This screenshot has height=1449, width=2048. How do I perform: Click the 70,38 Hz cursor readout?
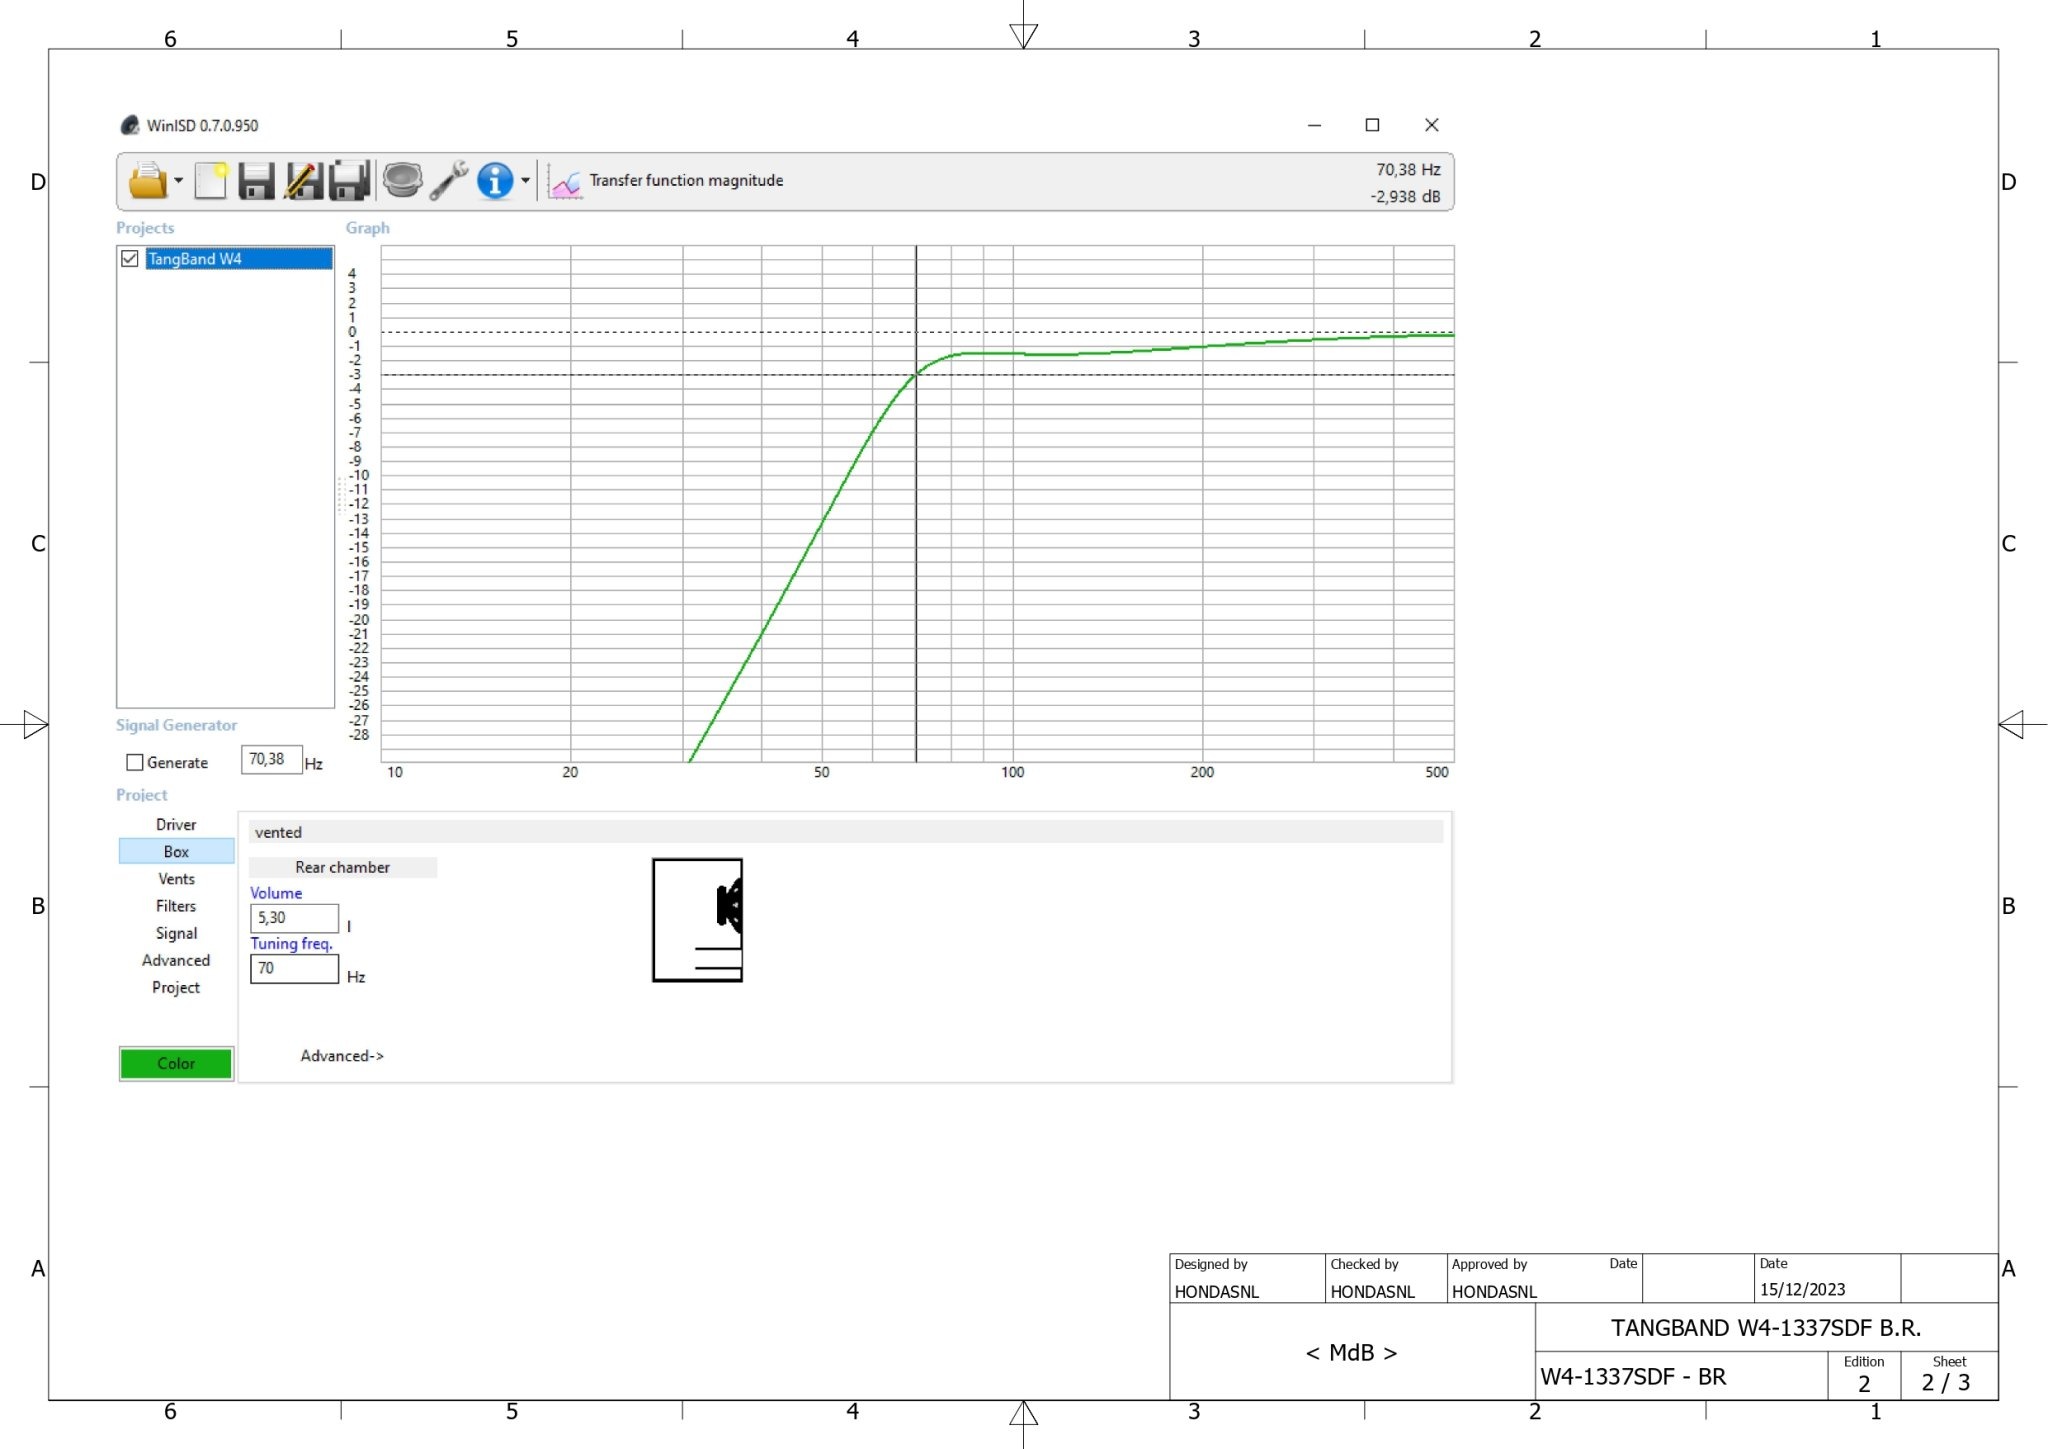point(1408,170)
